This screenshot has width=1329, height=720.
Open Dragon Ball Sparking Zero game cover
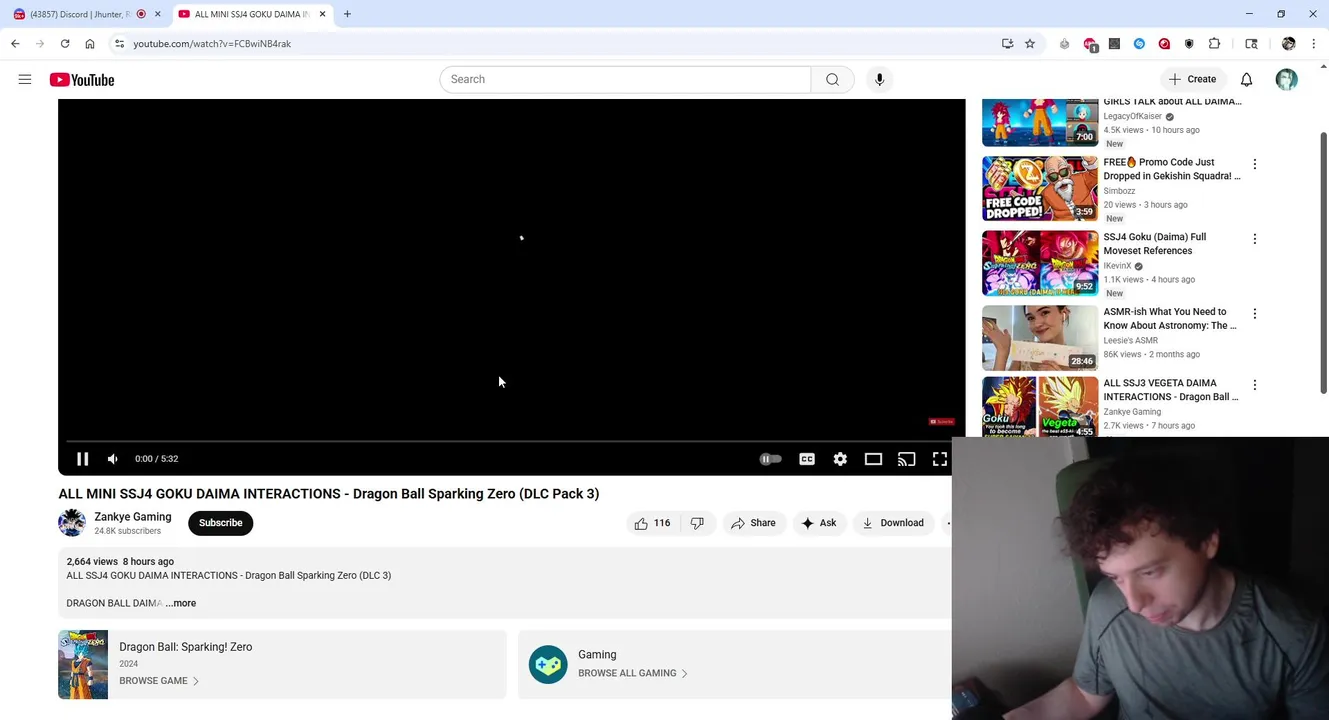[83, 664]
